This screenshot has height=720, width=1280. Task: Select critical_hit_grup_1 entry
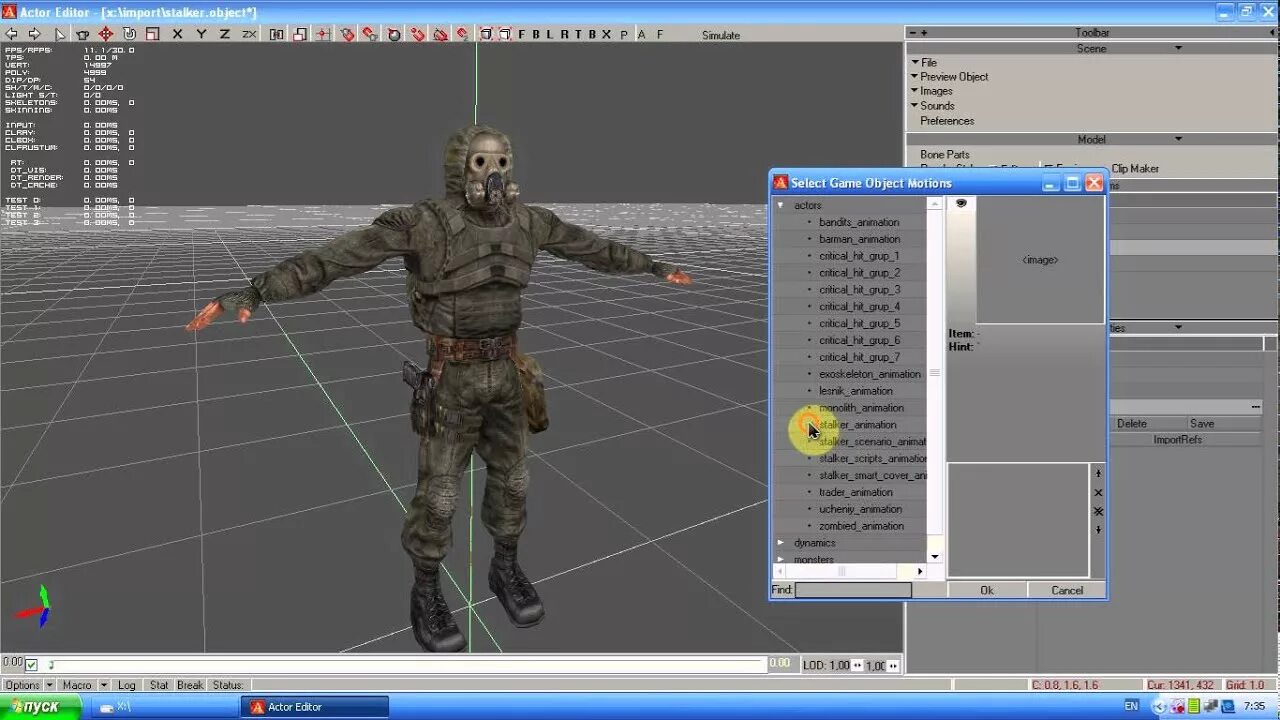[x=859, y=256]
